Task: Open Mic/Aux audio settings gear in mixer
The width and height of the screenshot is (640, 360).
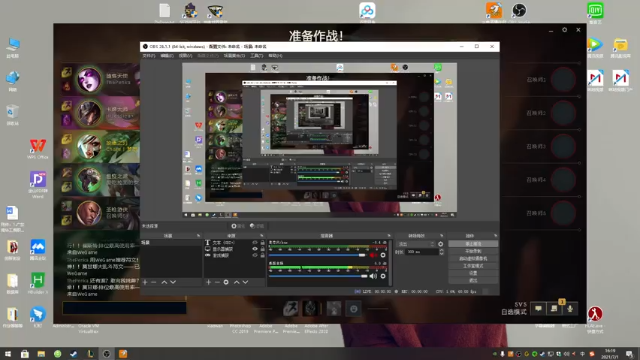Action: click(x=383, y=255)
